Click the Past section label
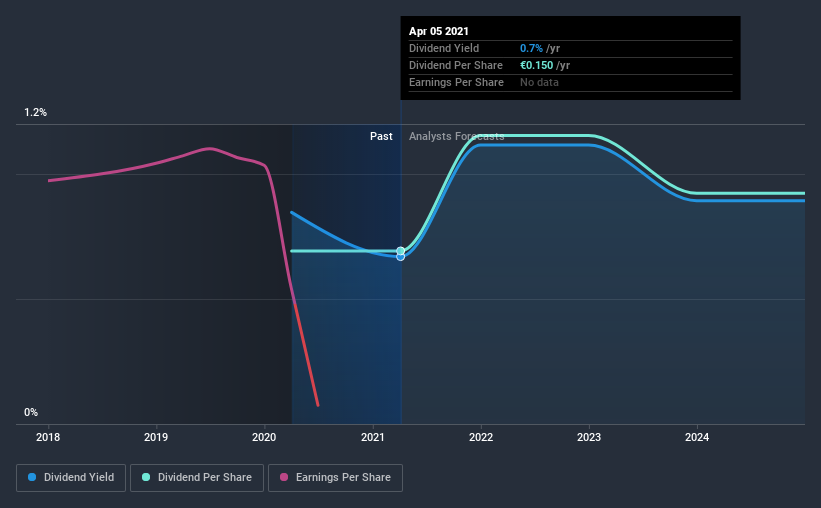821x508 pixels. pyautogui.click(x=381, y=136)
